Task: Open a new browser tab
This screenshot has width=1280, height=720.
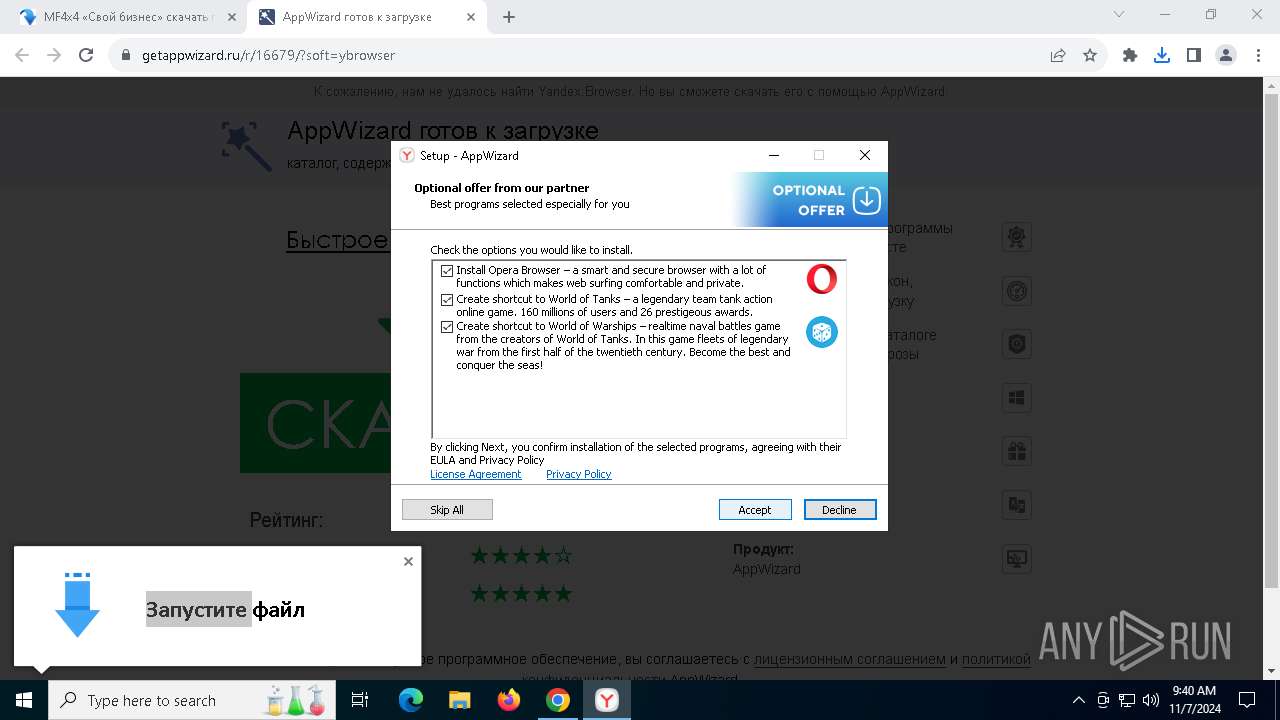Action: click(x=509, y=17)
